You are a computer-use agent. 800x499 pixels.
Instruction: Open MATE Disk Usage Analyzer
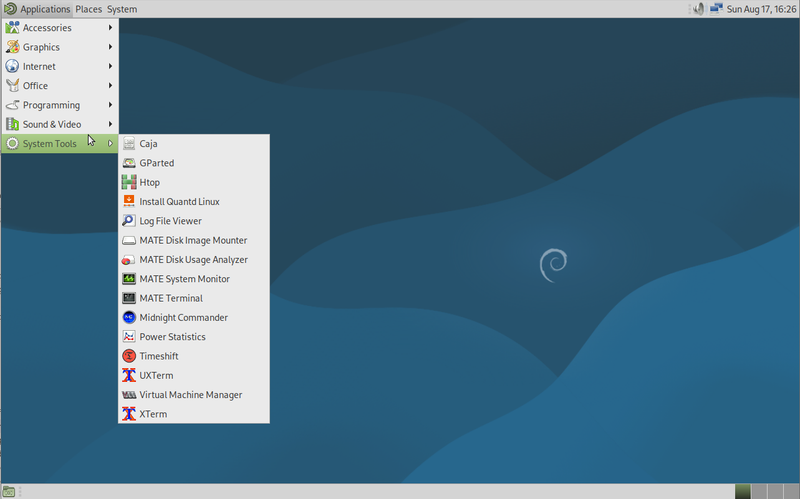194,260
